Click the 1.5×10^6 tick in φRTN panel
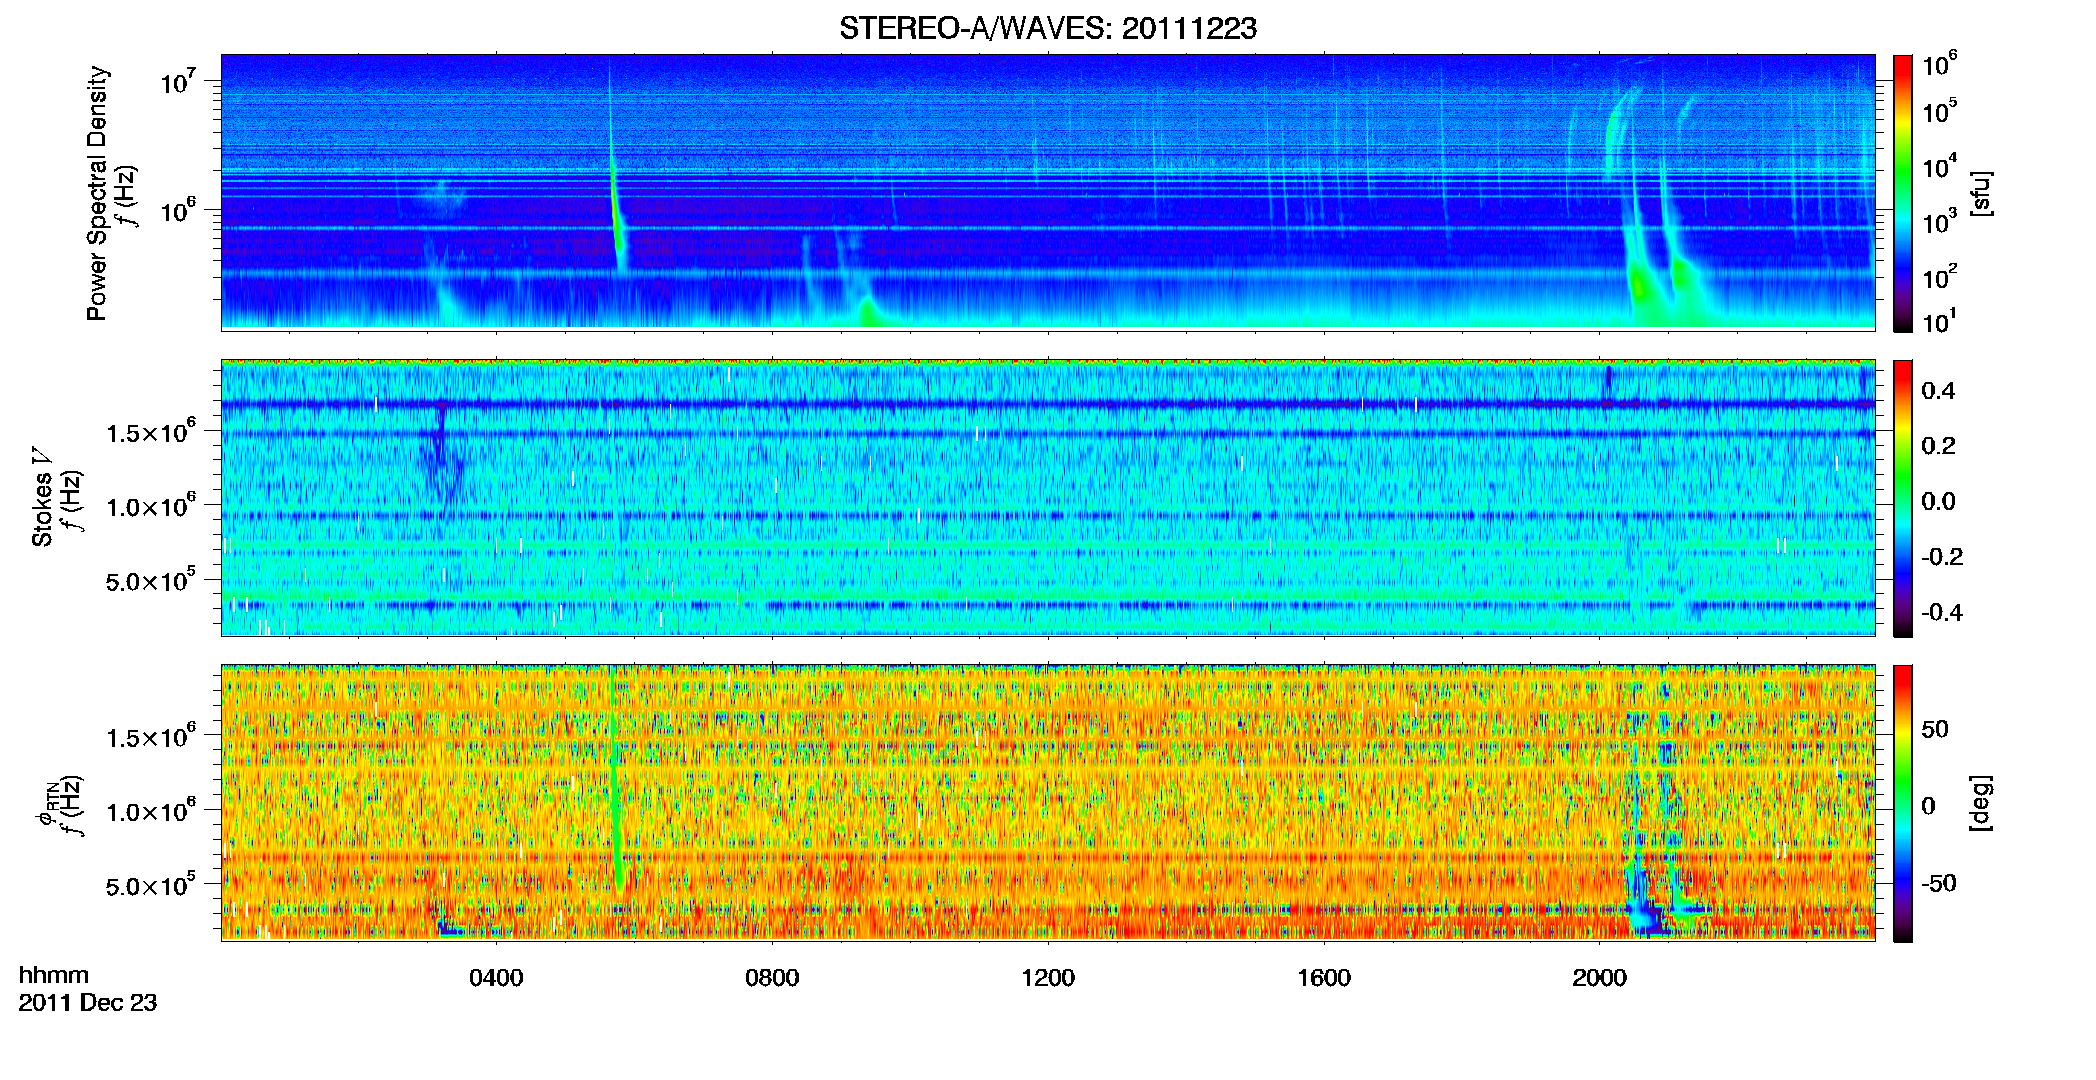Screen dimensions: 2096x1080 pyautogui.click(x=151, y=737)
